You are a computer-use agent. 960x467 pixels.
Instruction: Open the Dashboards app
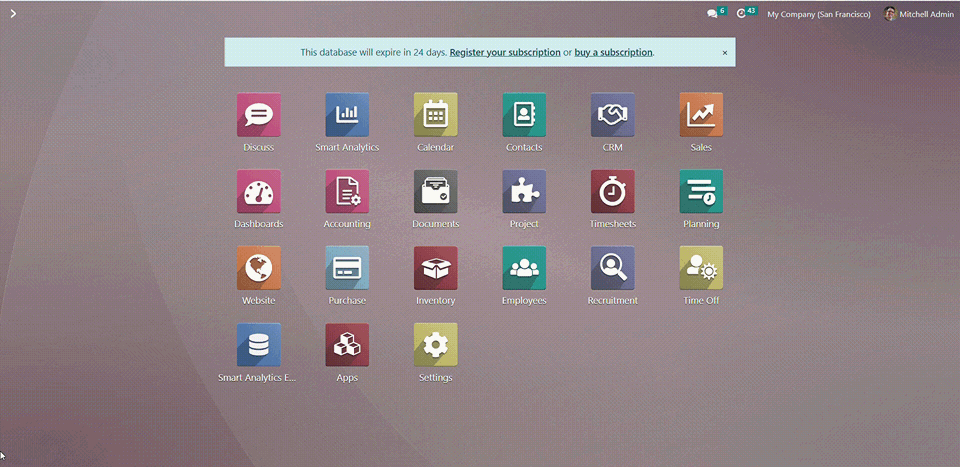click(x=259, y=192)
